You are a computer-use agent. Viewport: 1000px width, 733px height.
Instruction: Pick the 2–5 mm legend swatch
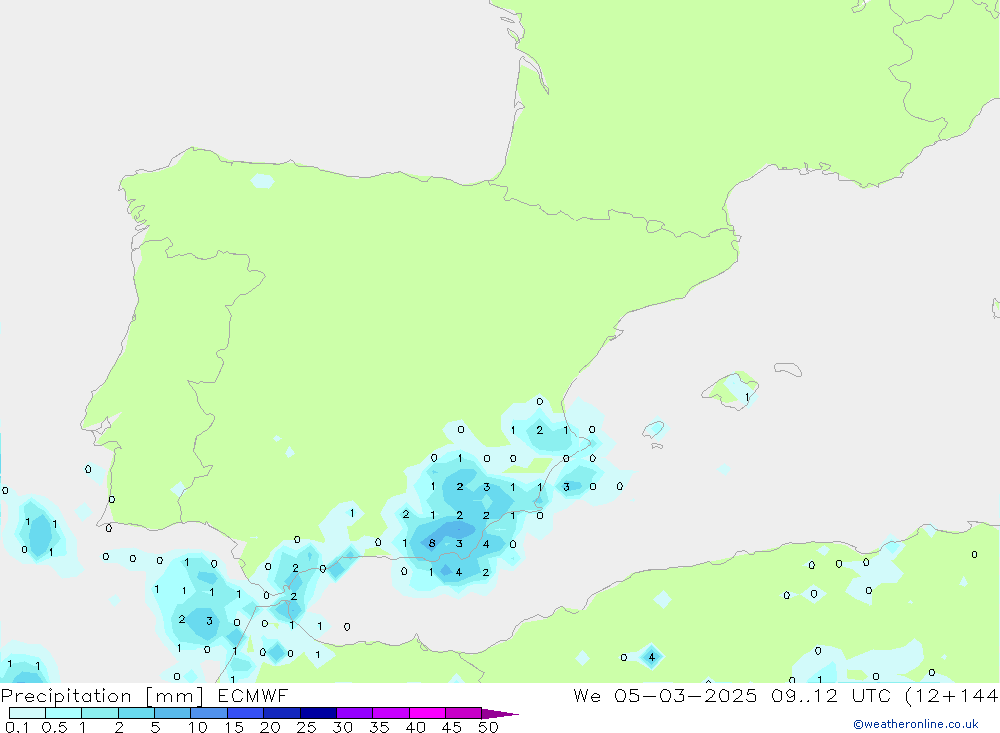(x=136, y=713)
